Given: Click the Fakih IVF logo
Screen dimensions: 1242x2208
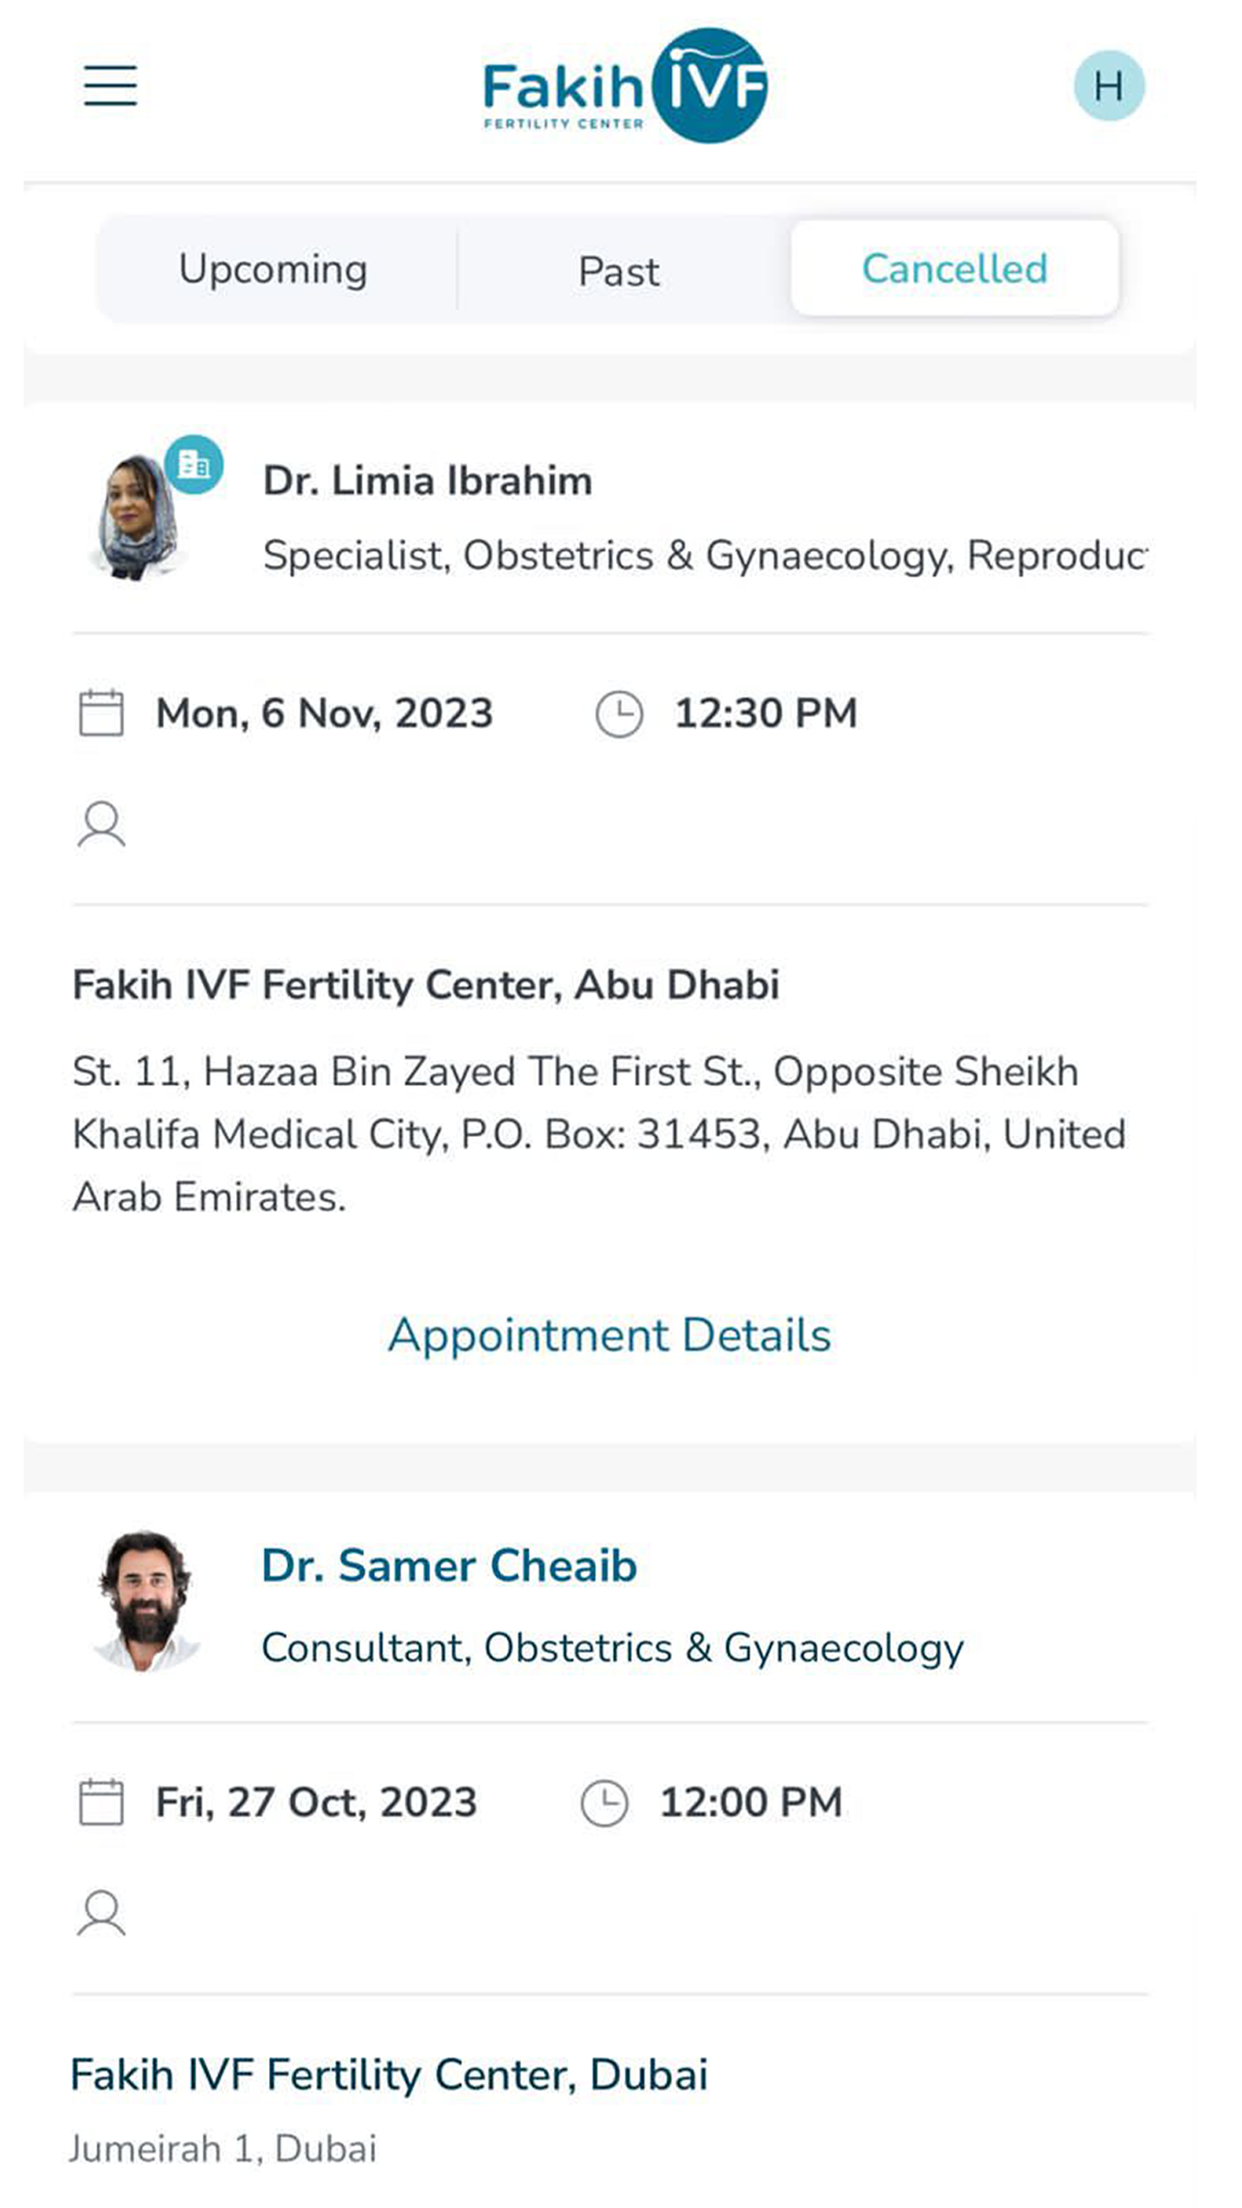Looking at the screenshot, I should 624,86.
